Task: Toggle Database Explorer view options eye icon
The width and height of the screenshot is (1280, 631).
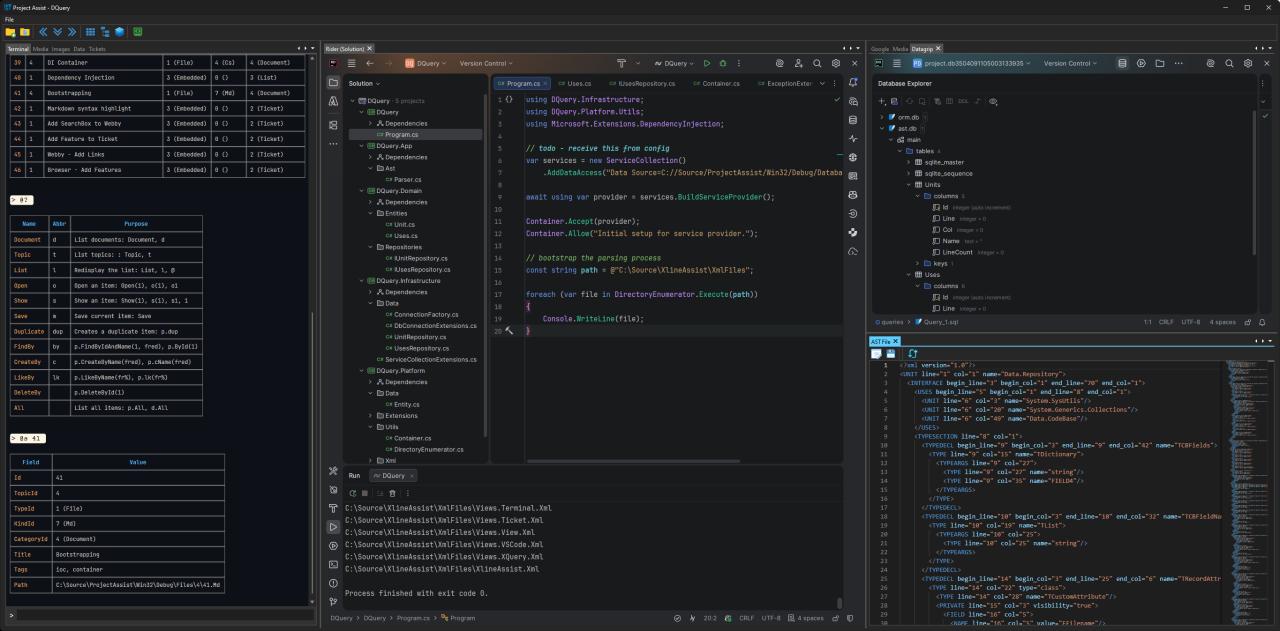Action: pos(993,101)
